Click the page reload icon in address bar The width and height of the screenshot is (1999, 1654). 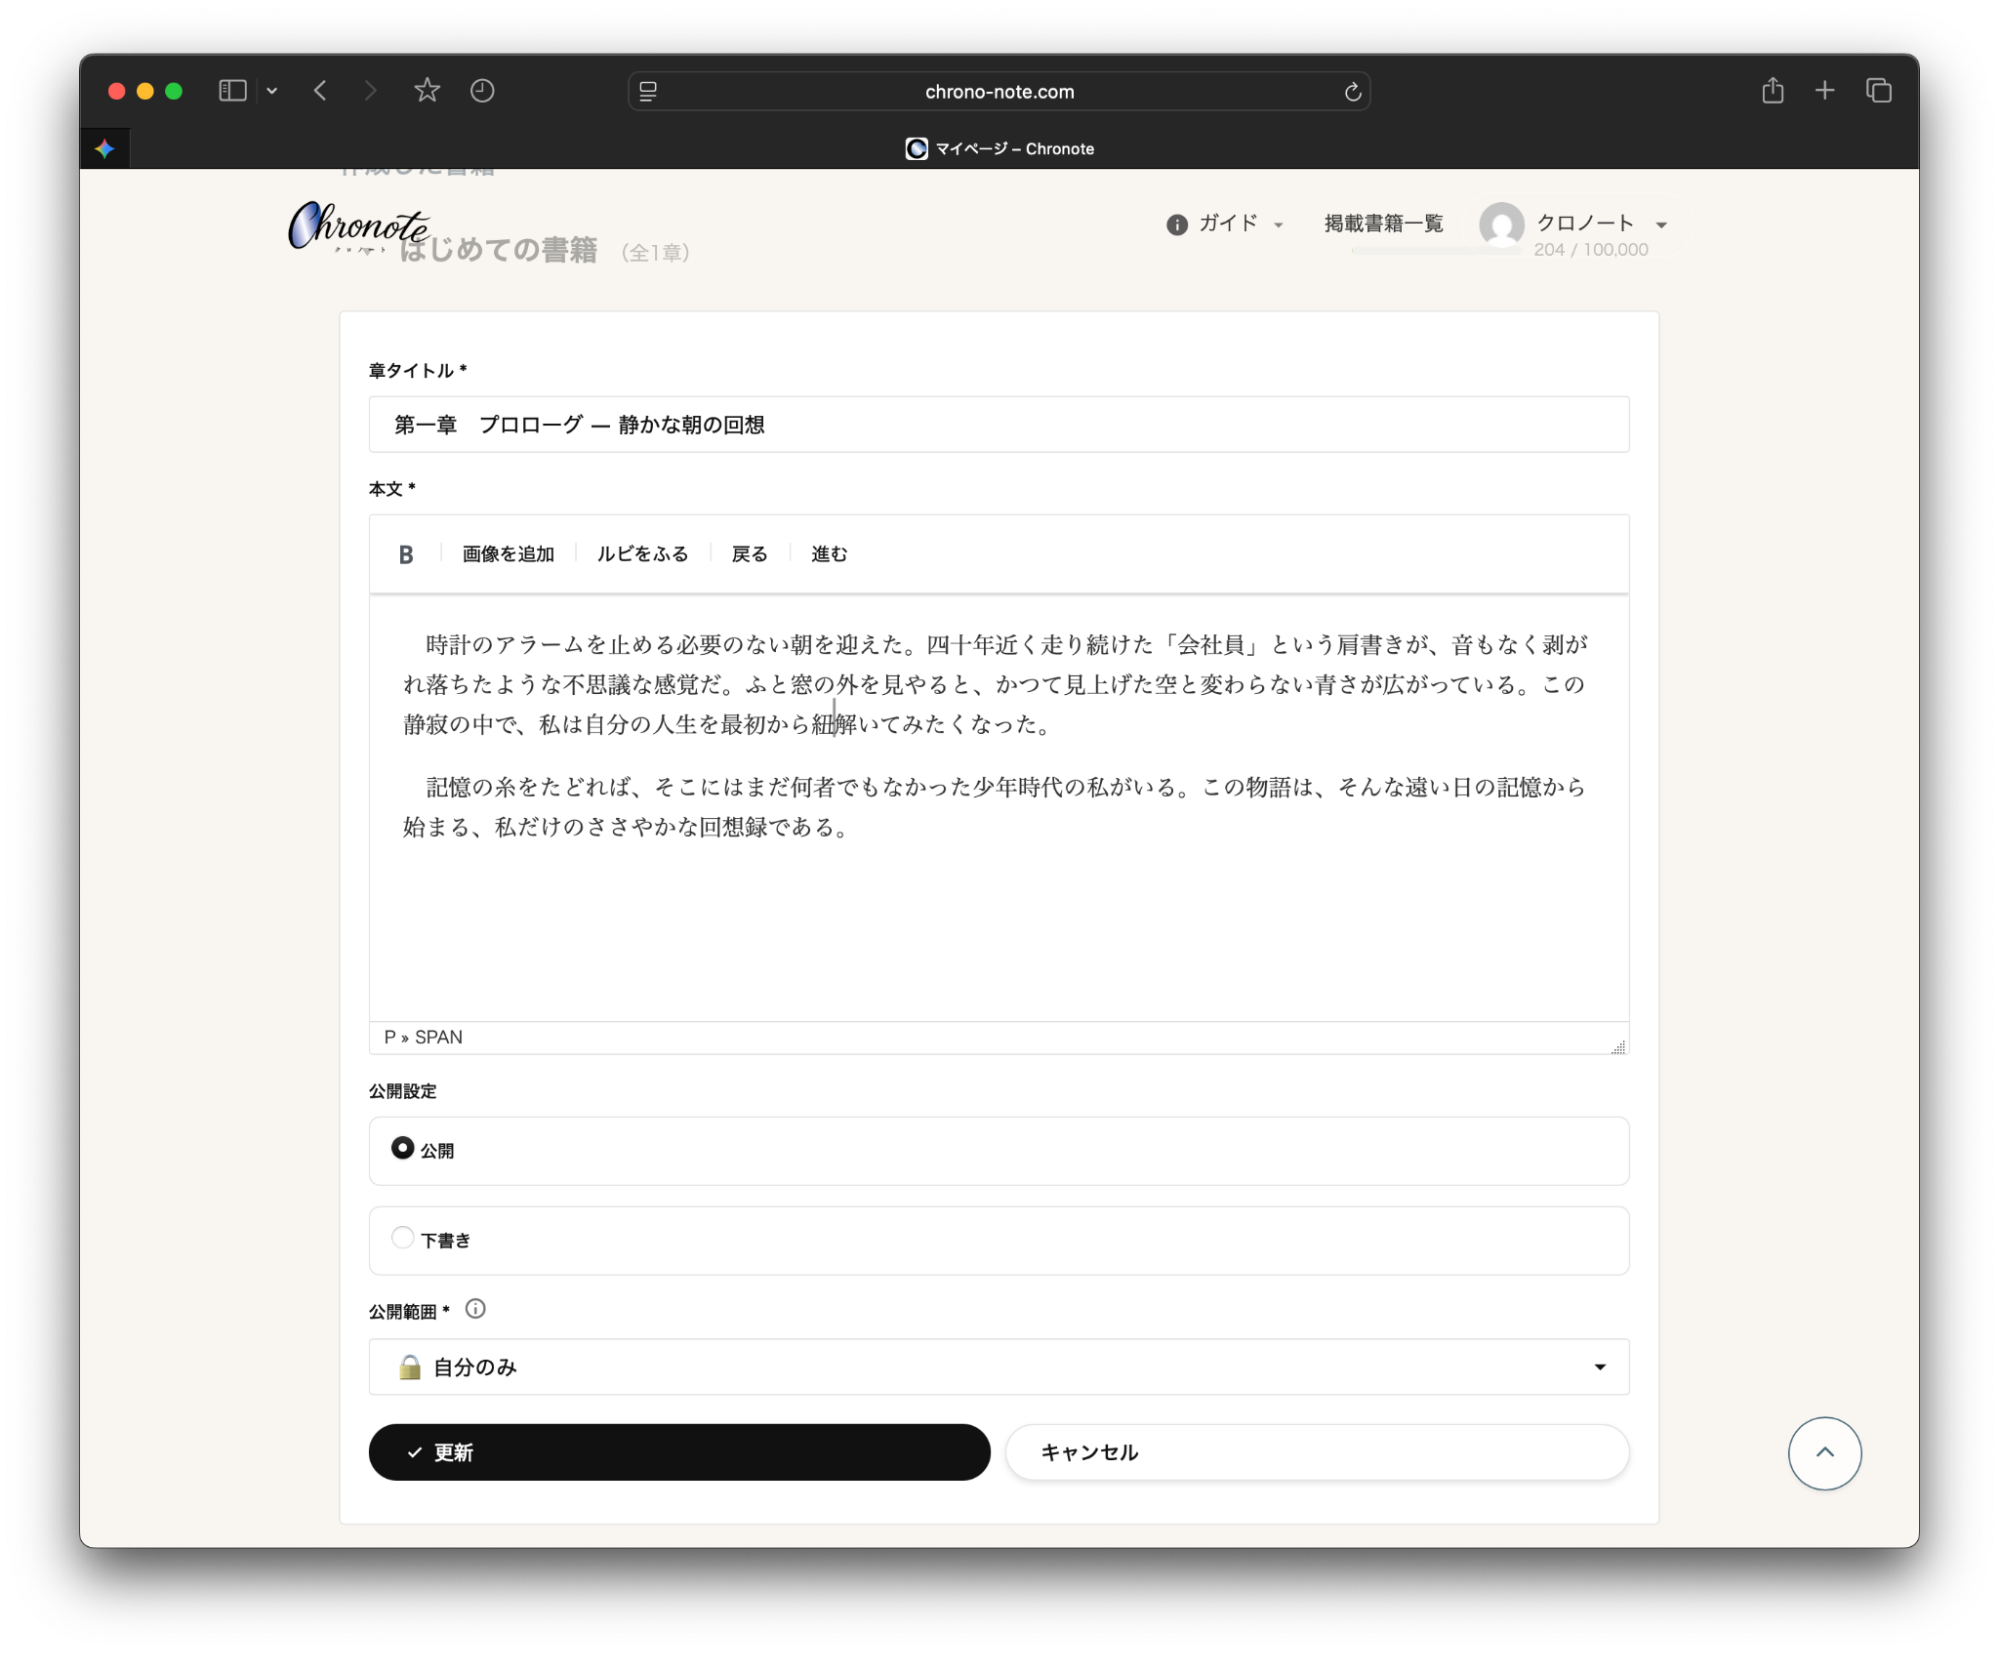pos(1352,92)
